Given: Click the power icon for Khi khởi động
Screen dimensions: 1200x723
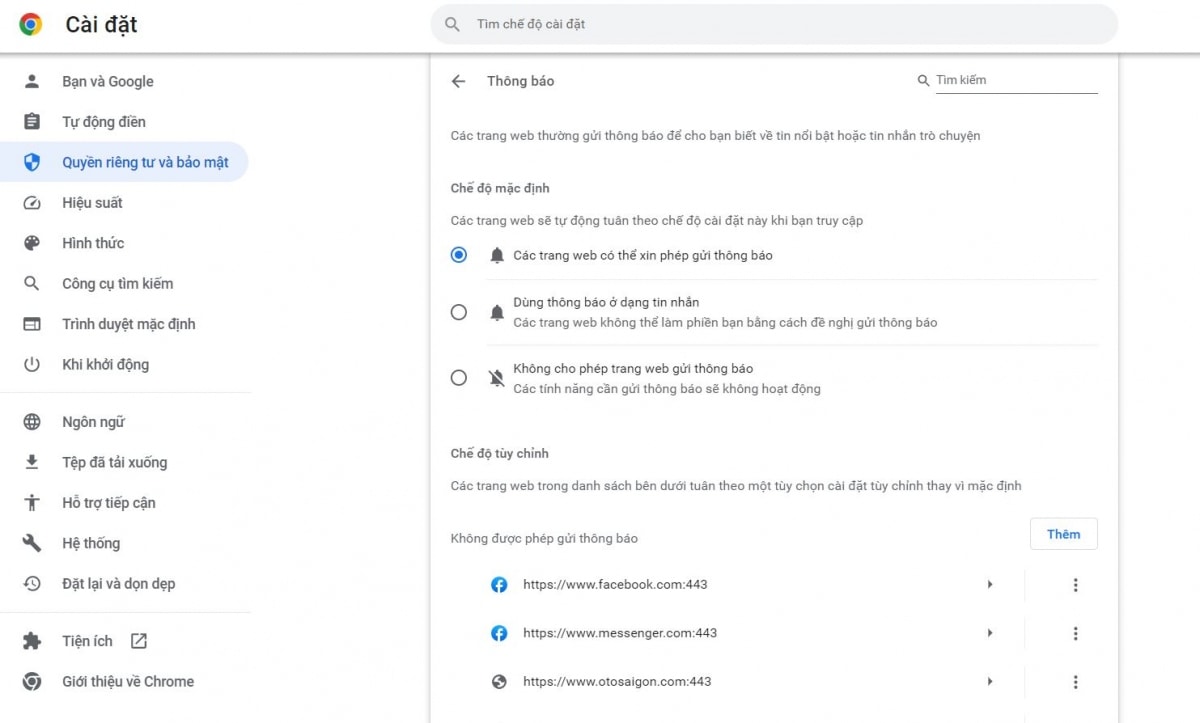Looking at the screenshot, I should [x=32, y=365].
